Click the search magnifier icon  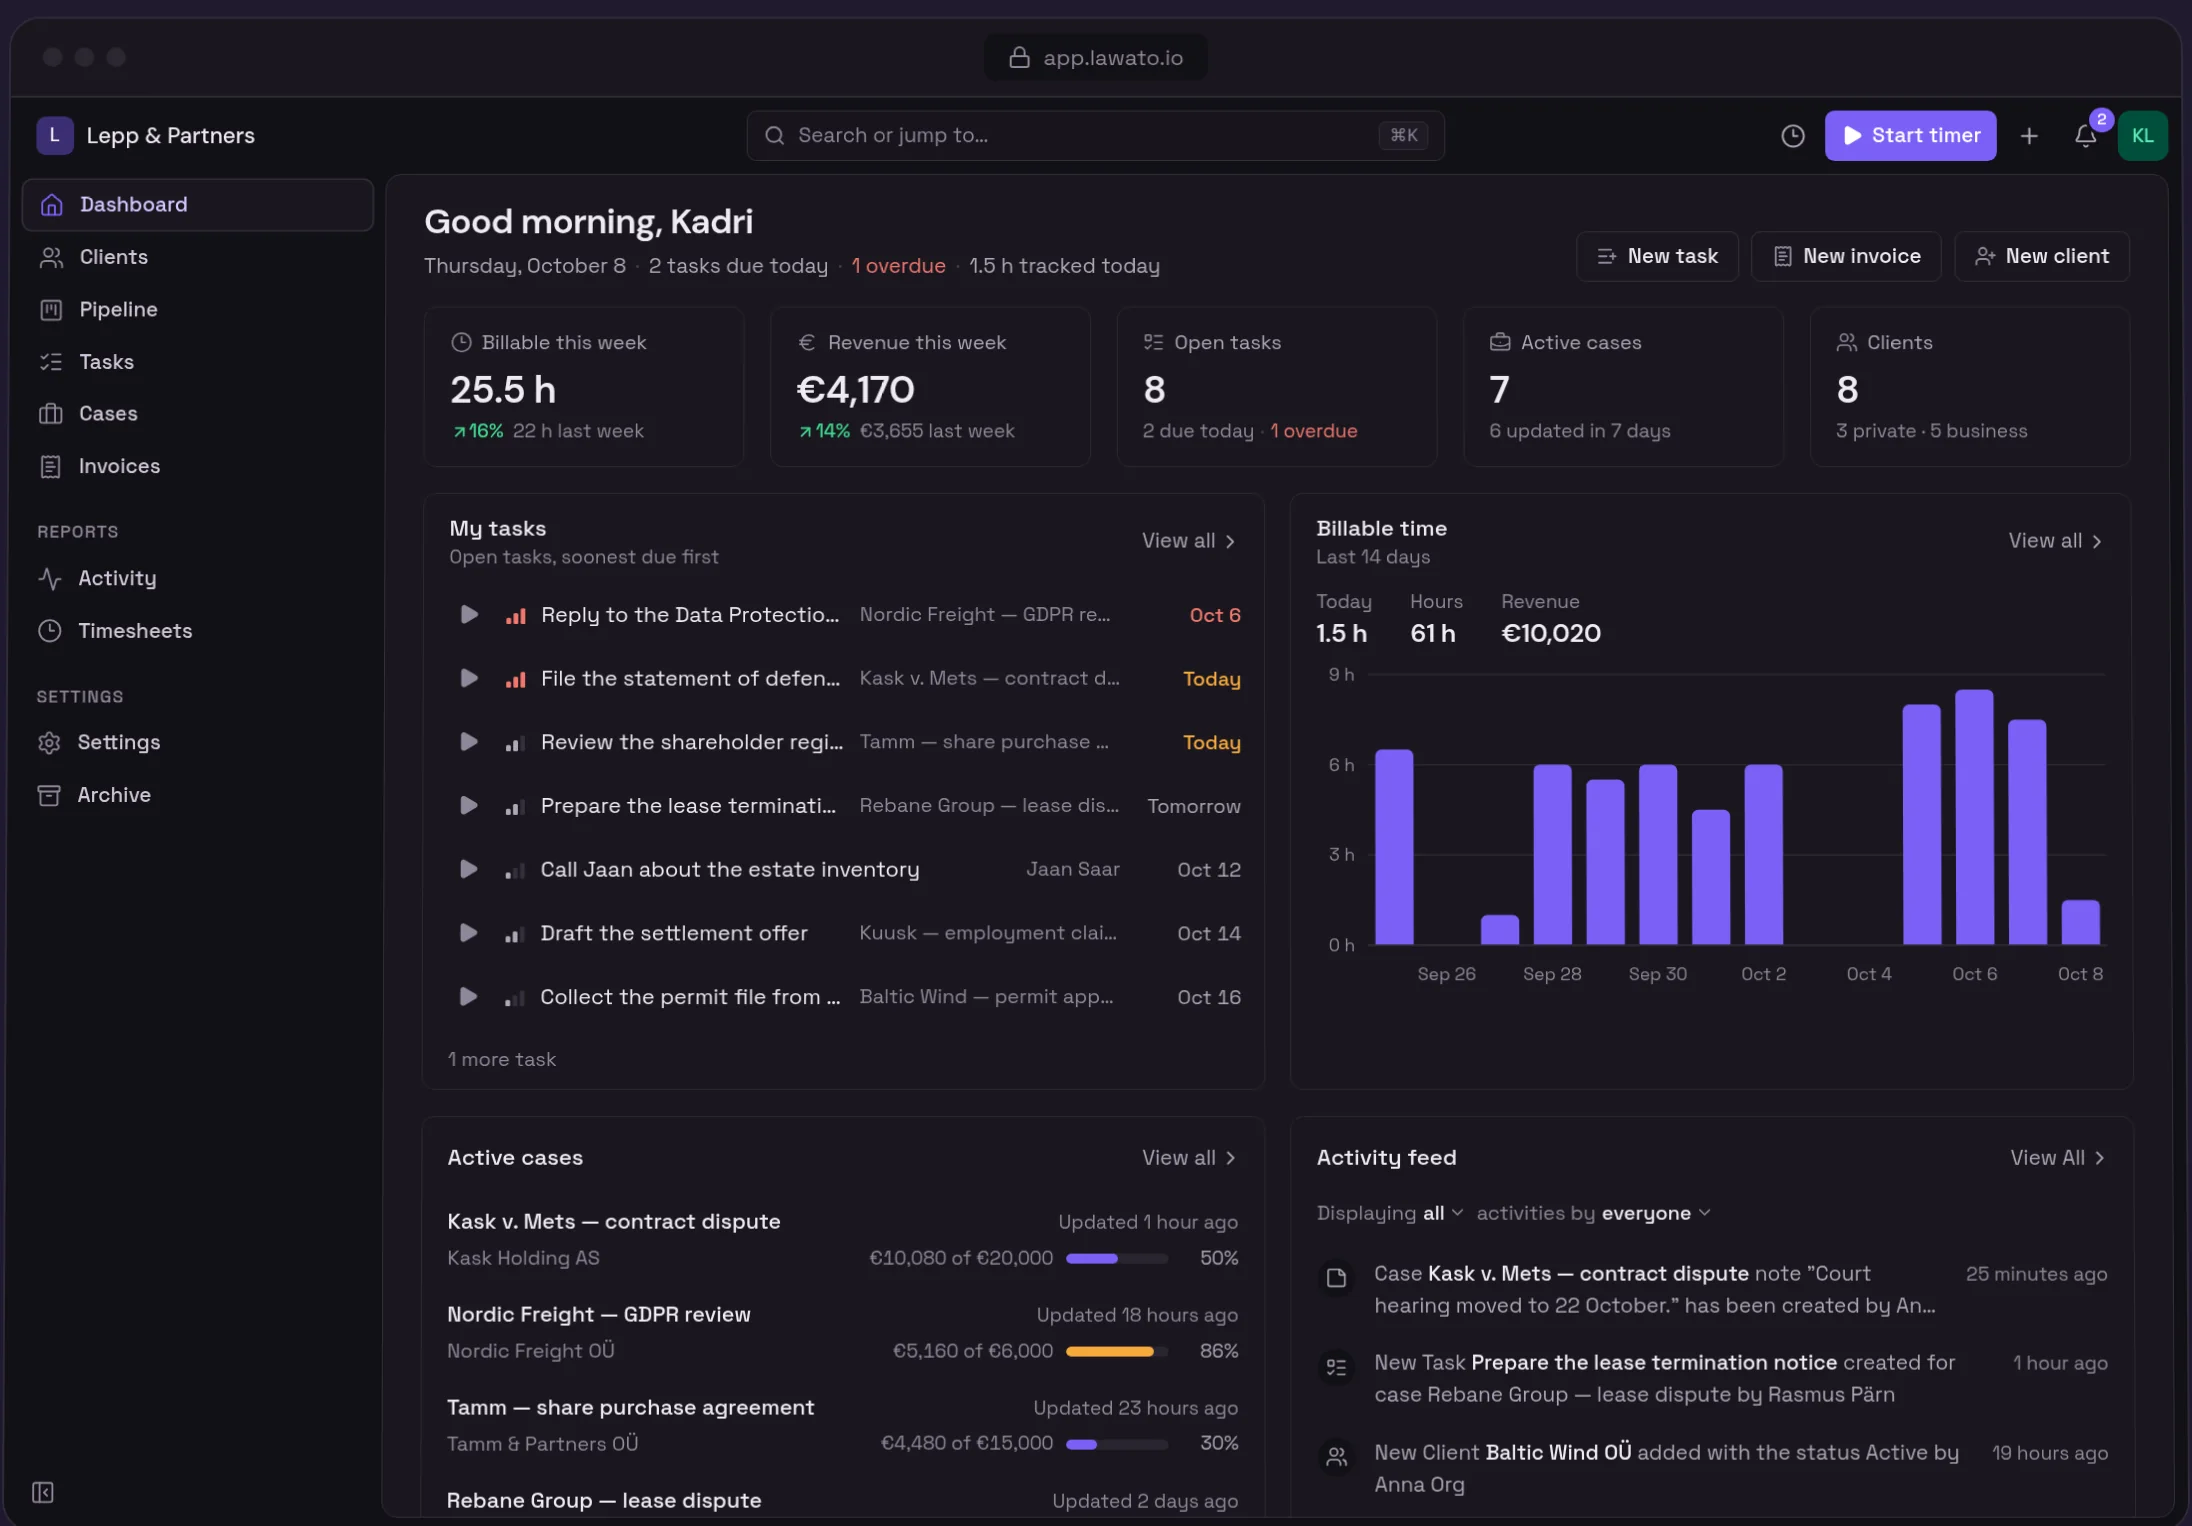[x=775, y=136]
